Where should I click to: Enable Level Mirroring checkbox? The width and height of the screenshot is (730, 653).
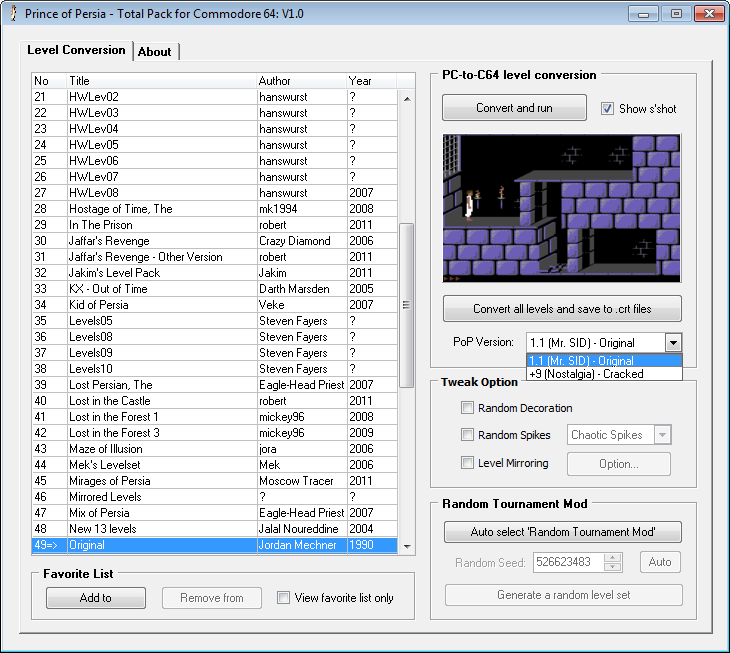pos(467,463)
